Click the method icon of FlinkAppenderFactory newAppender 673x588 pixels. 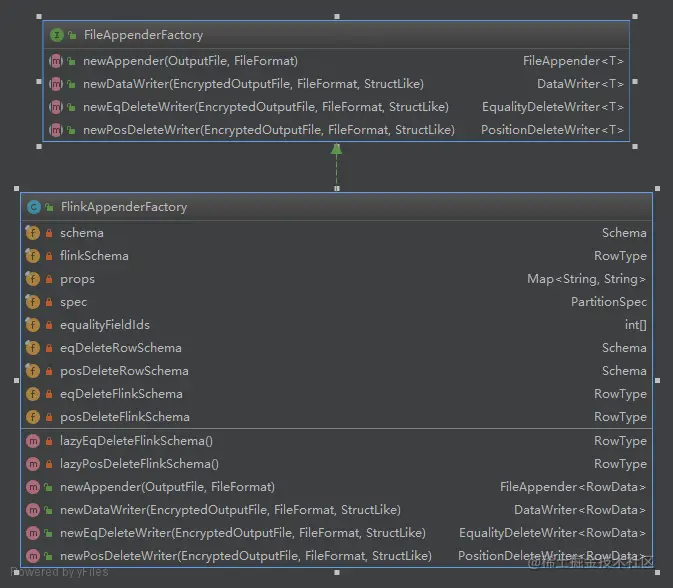point(33,487)
